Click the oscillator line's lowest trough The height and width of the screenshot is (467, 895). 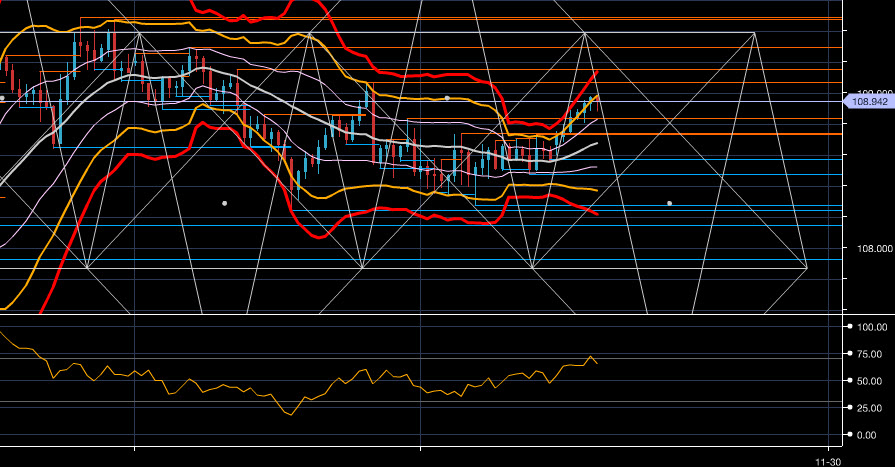[291, 414]
